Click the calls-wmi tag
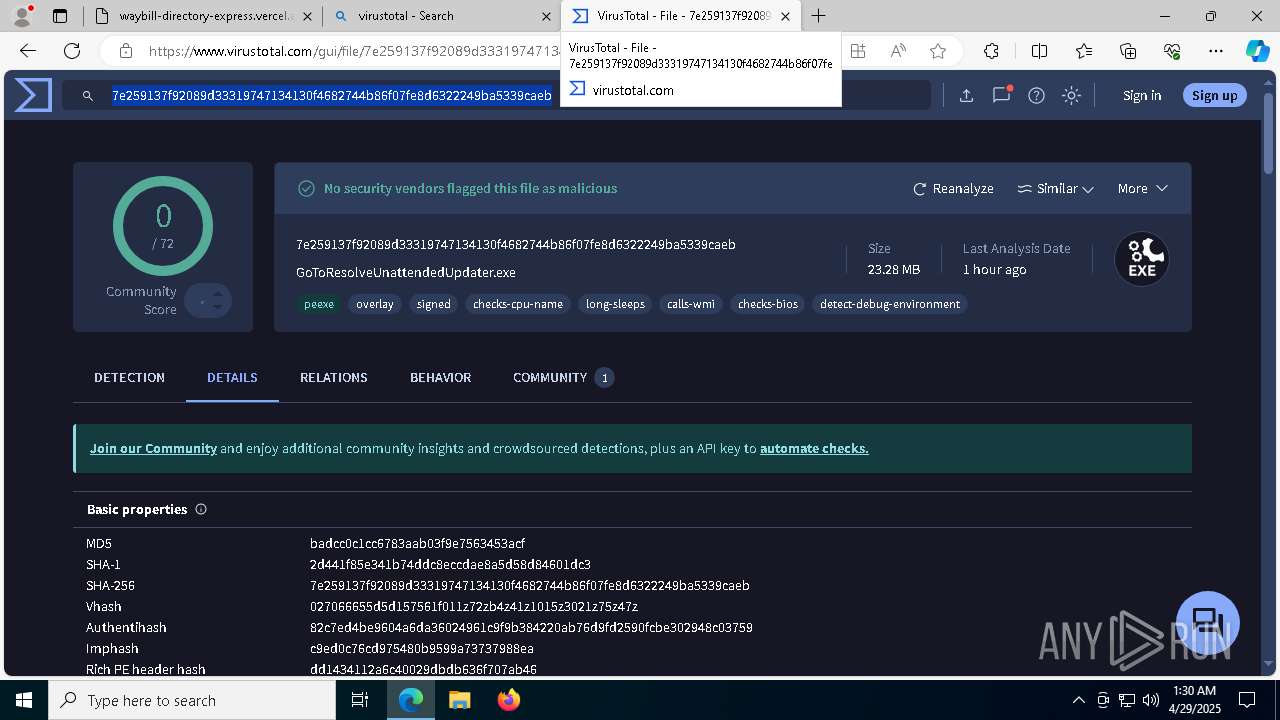The height and width of the screenshot is (720, 1280). [x=691, y=304]
